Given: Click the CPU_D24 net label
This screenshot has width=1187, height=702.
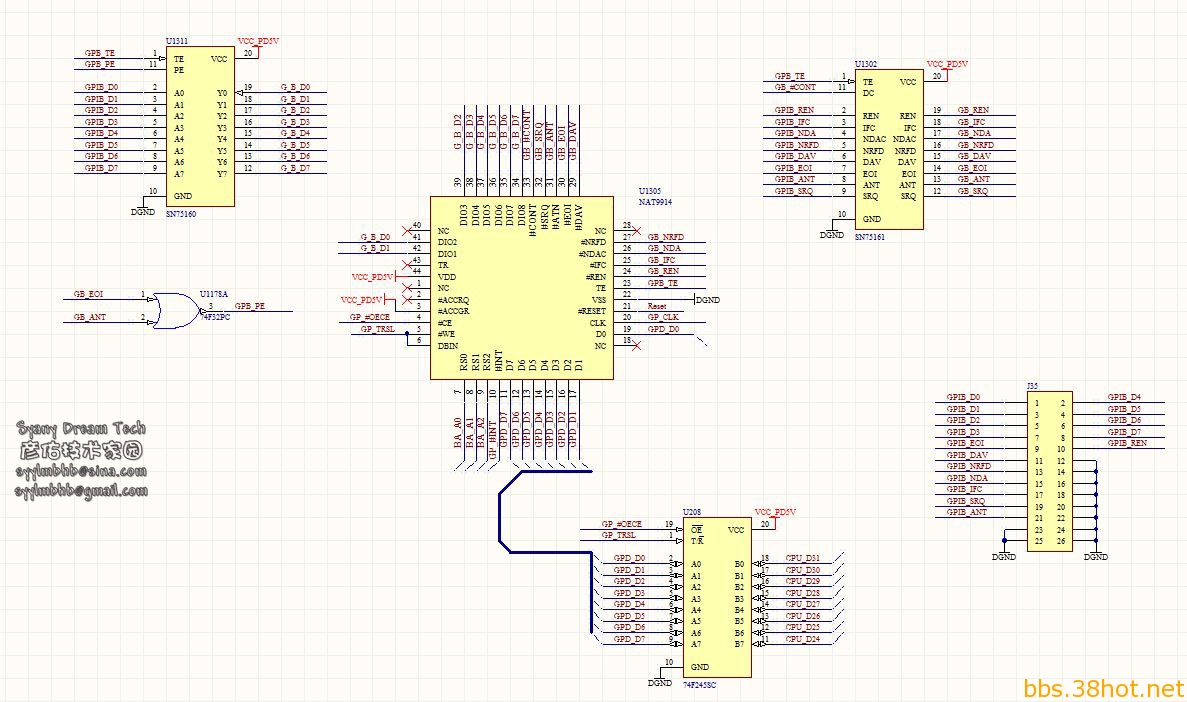Looking at the screenshot, I should click(802, 639).
